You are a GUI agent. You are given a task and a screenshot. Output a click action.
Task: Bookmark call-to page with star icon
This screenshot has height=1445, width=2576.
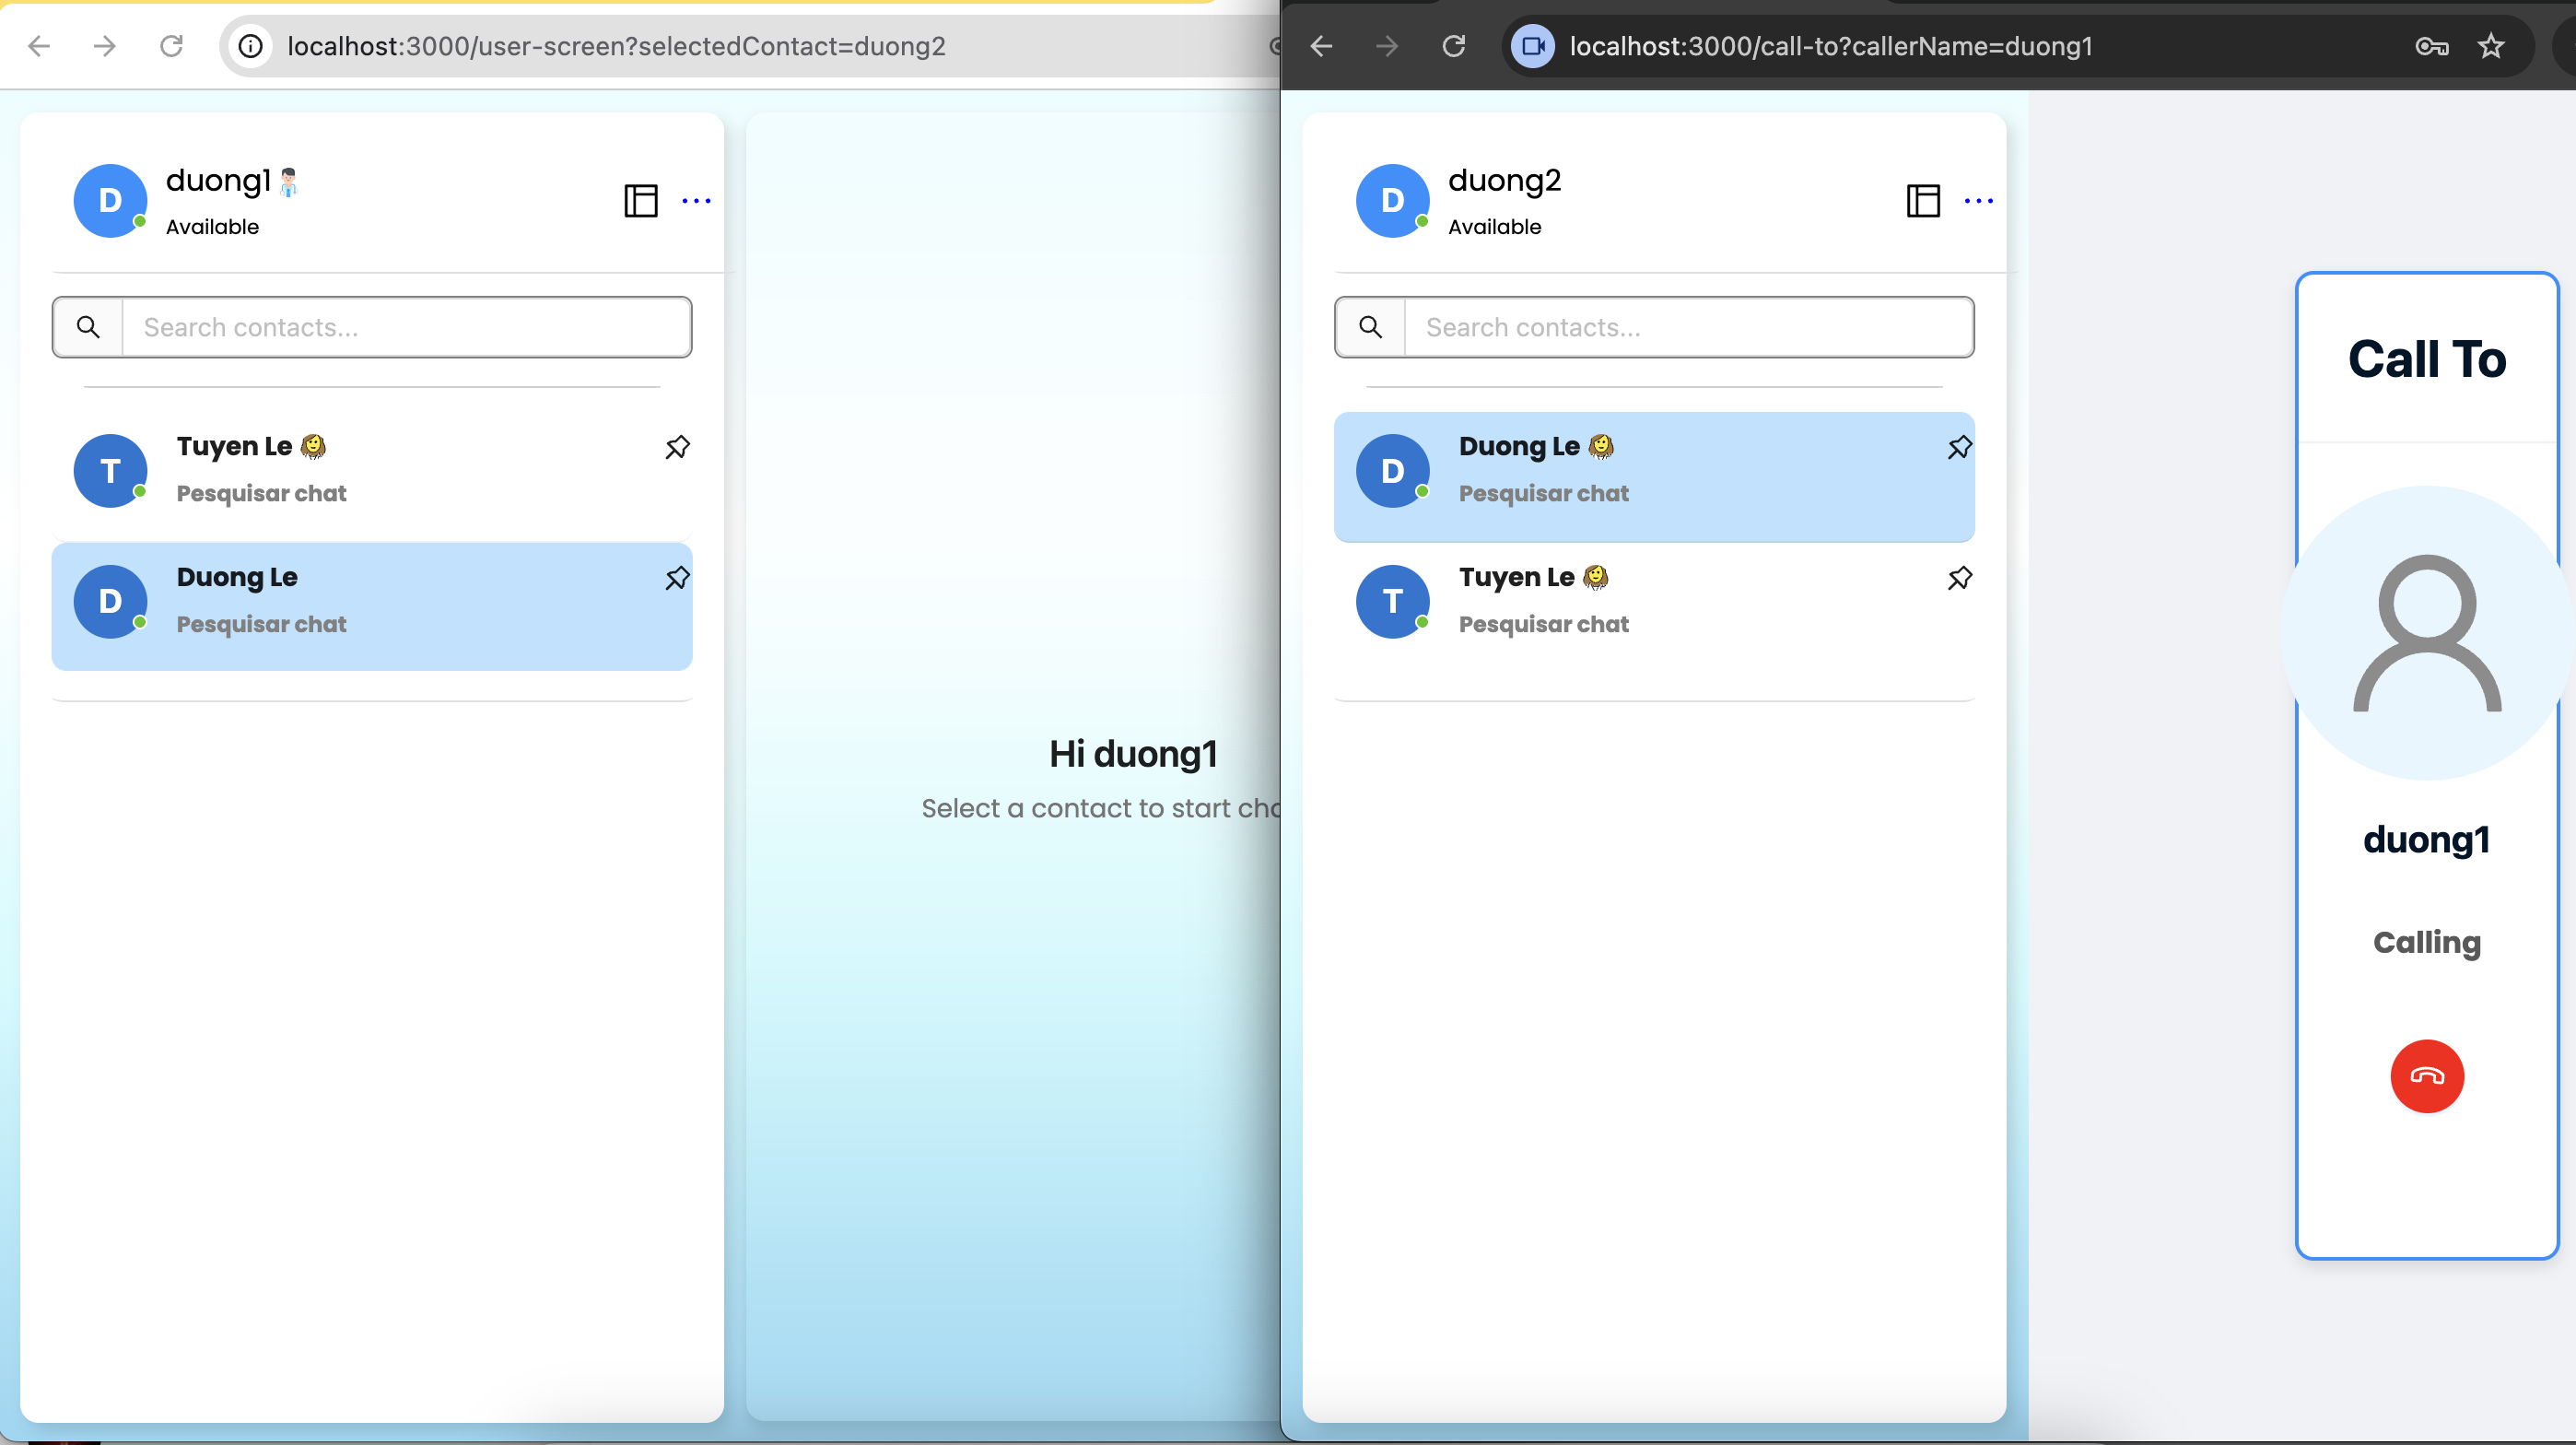tap(2490, 46)
